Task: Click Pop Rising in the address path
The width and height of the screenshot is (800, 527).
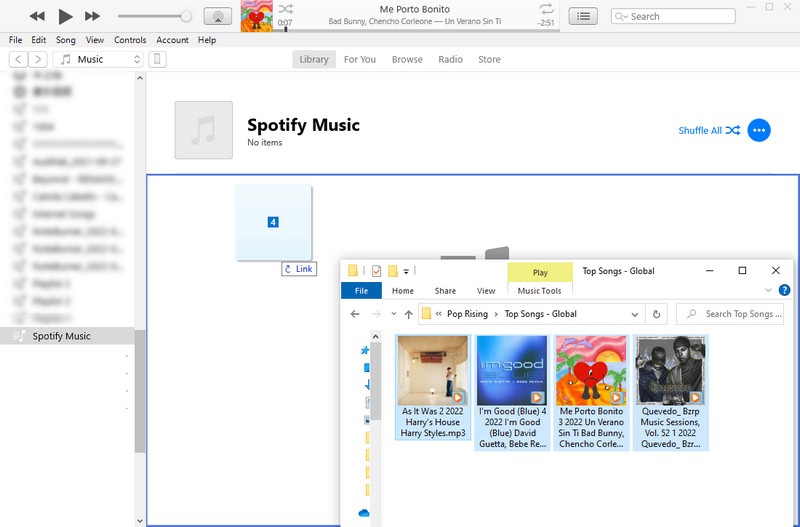Action: (x=467, y=314)
